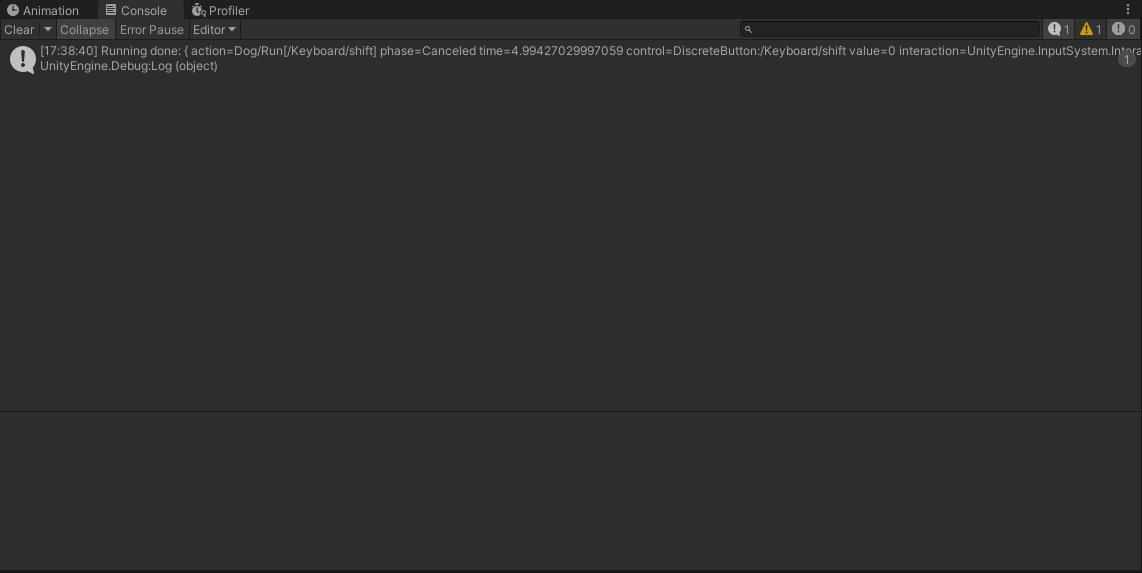Toggle warning filter with yellow triangle
This screenshot has width=1142, height=573.
coord(1090,29)
